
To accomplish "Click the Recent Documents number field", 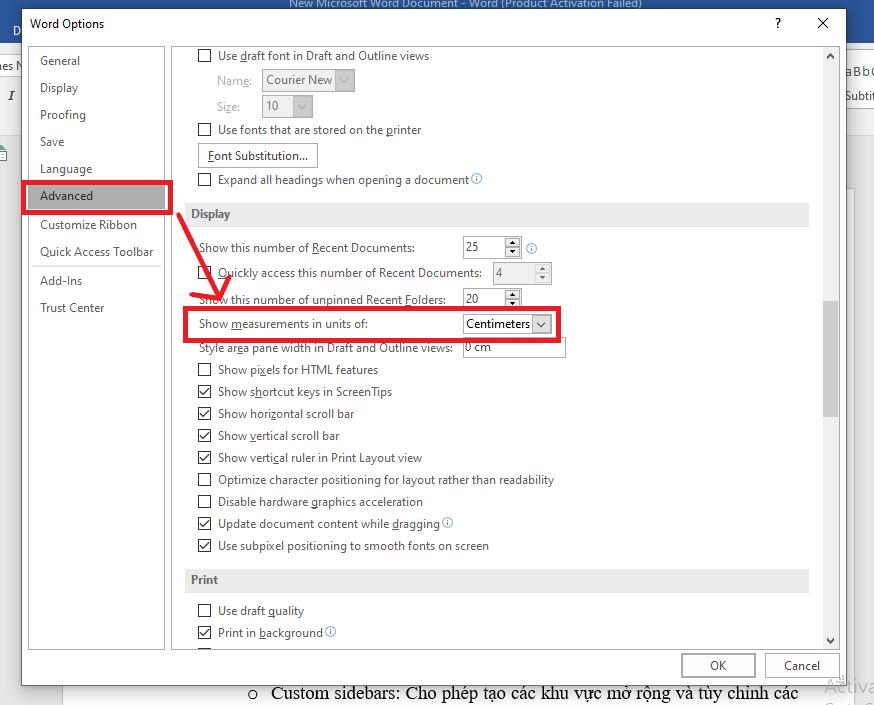I will tap(484, 247).
